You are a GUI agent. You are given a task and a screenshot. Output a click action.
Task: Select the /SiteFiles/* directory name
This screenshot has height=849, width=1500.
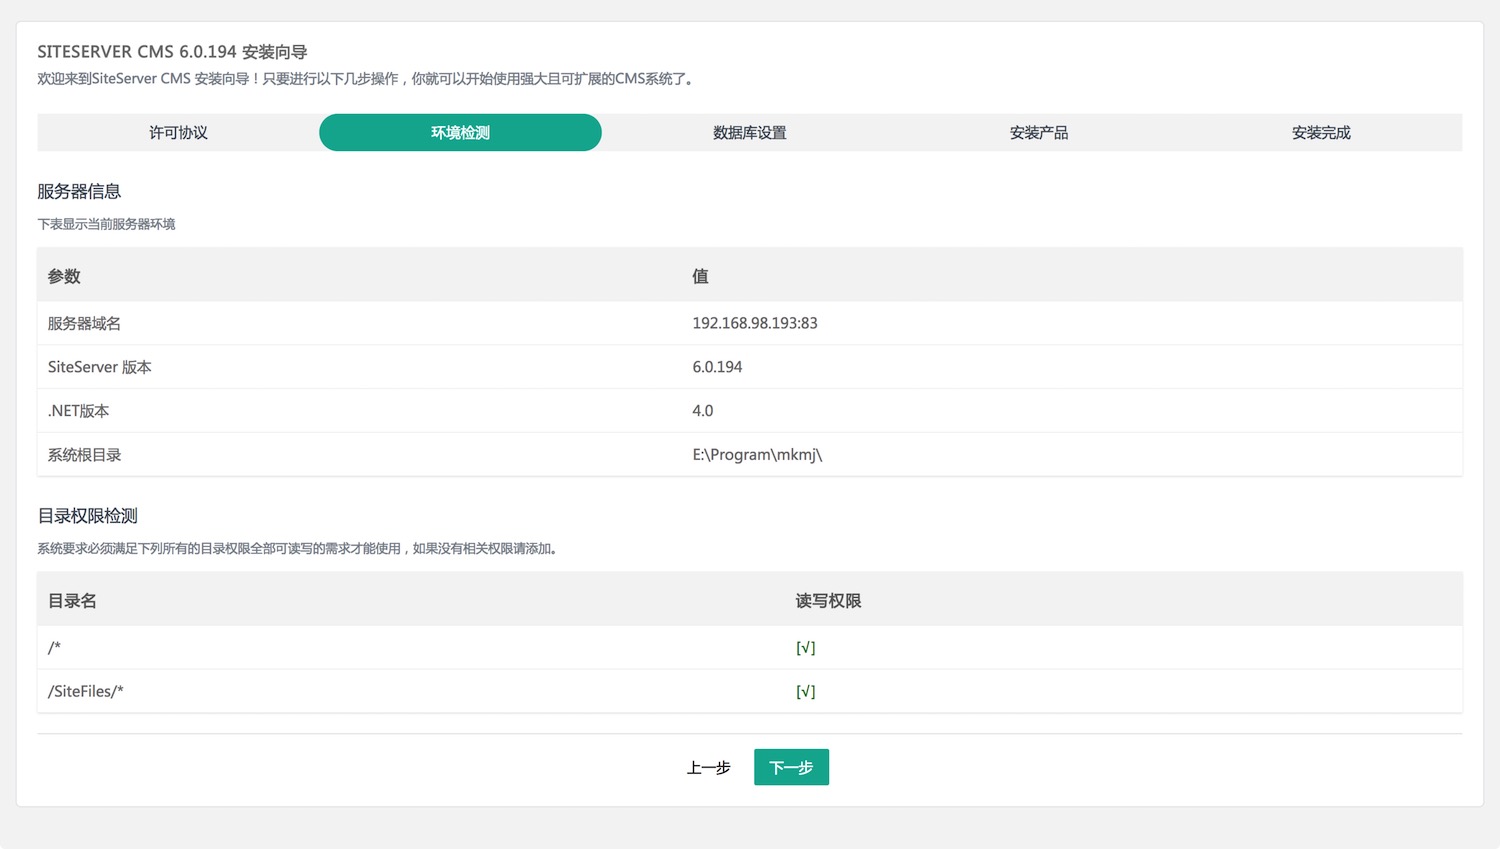point(86,692)
